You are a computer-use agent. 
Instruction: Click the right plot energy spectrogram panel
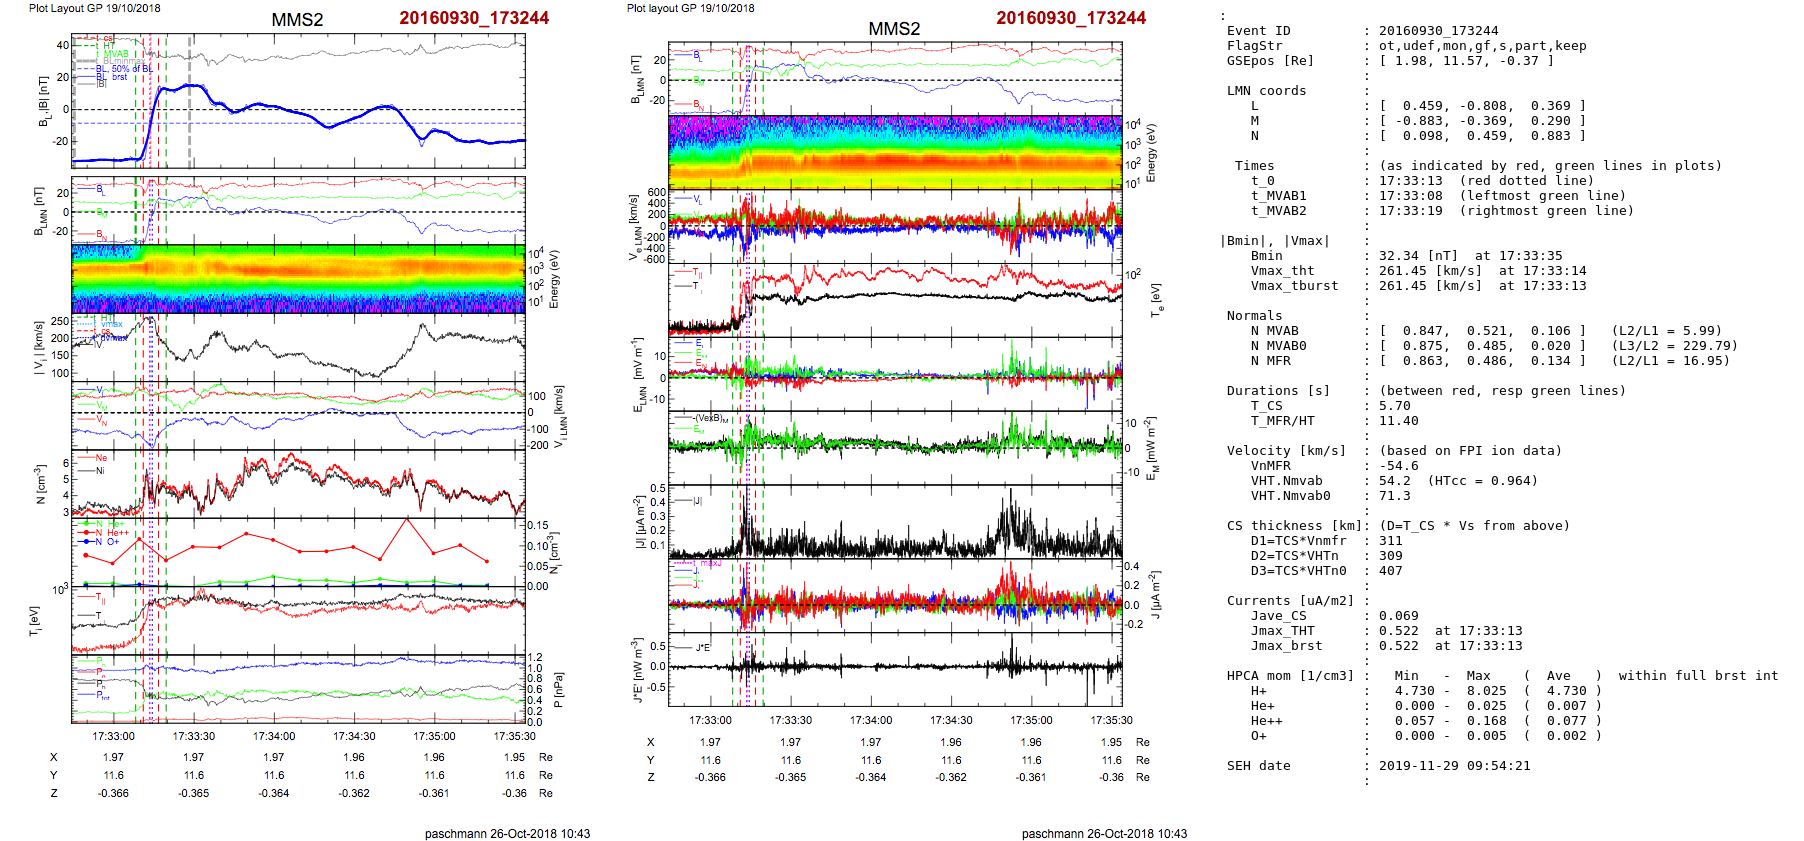[x=895, y=152]
